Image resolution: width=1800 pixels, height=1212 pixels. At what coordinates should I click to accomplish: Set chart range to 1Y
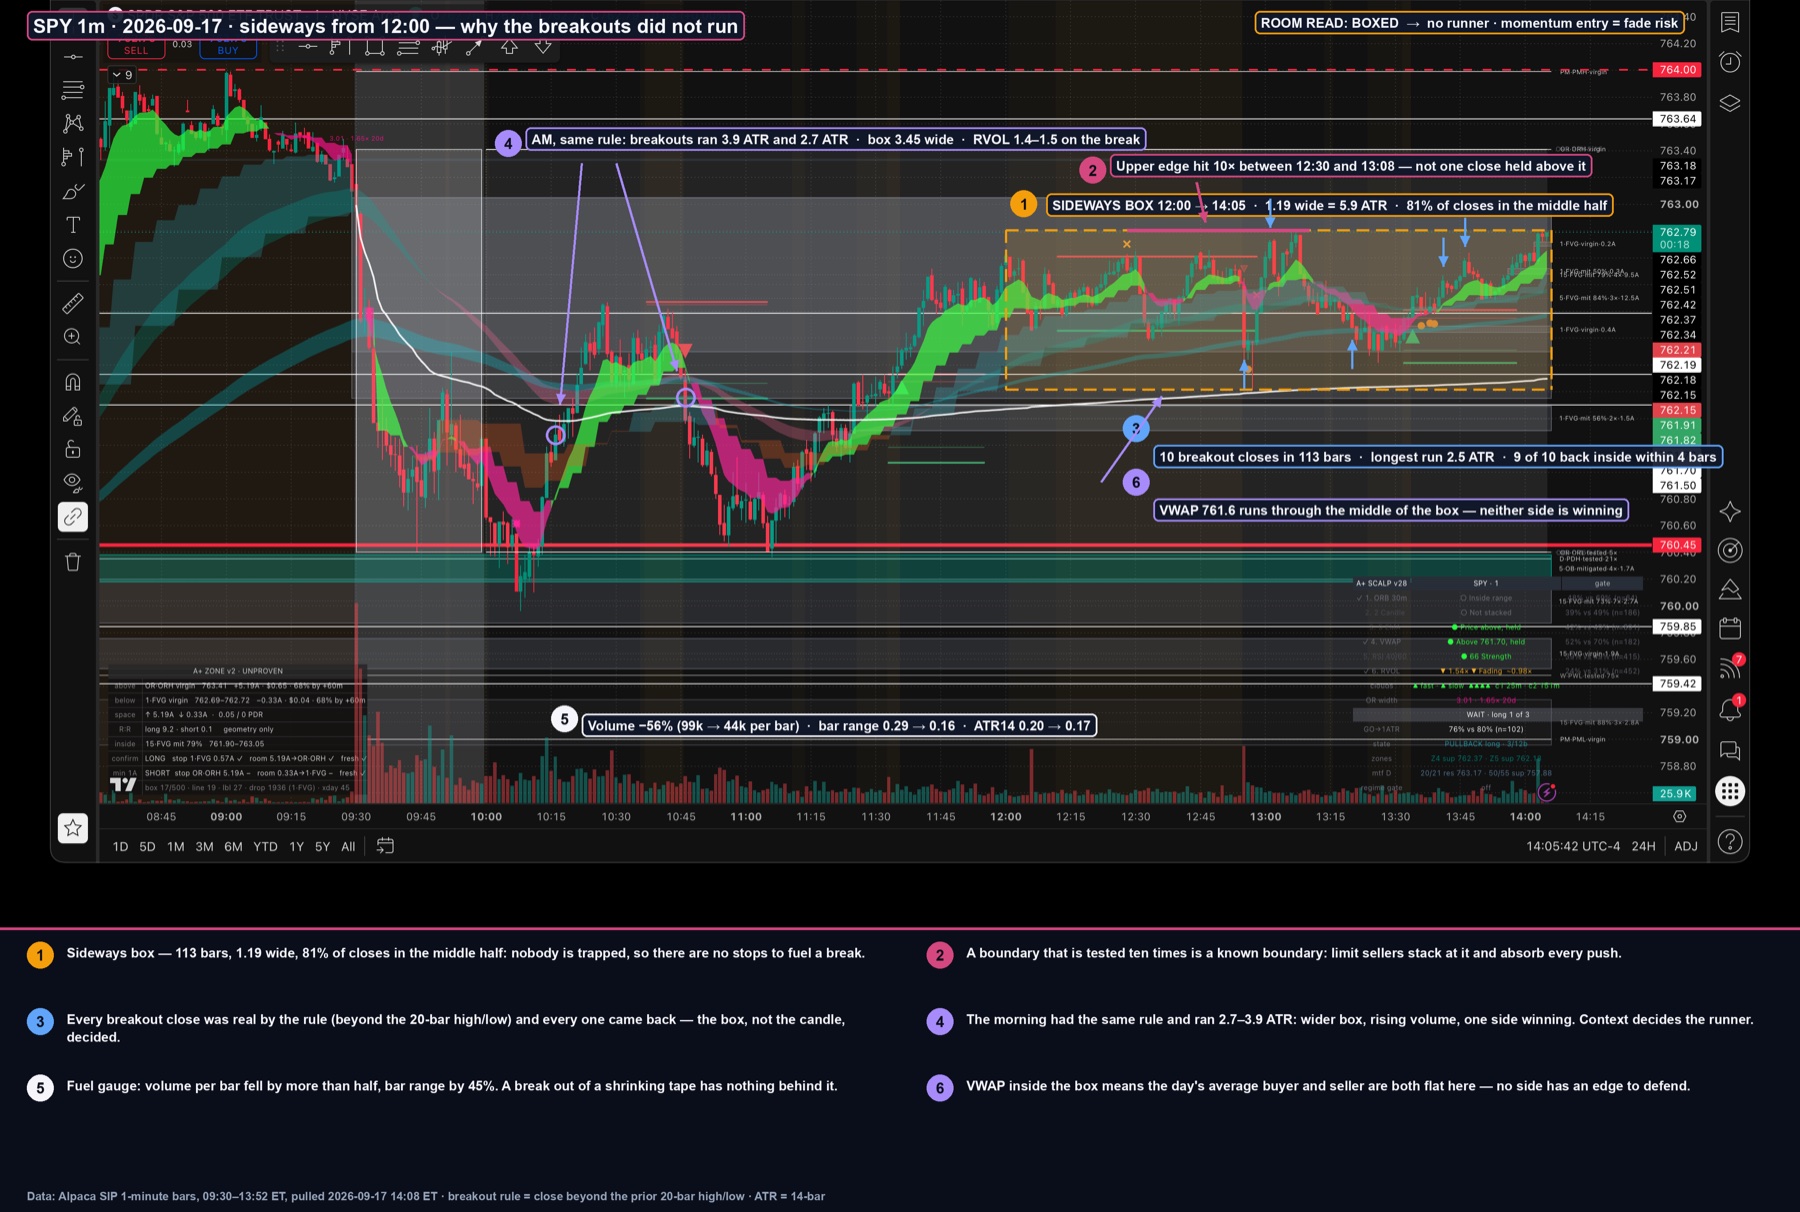coord(296,847)
